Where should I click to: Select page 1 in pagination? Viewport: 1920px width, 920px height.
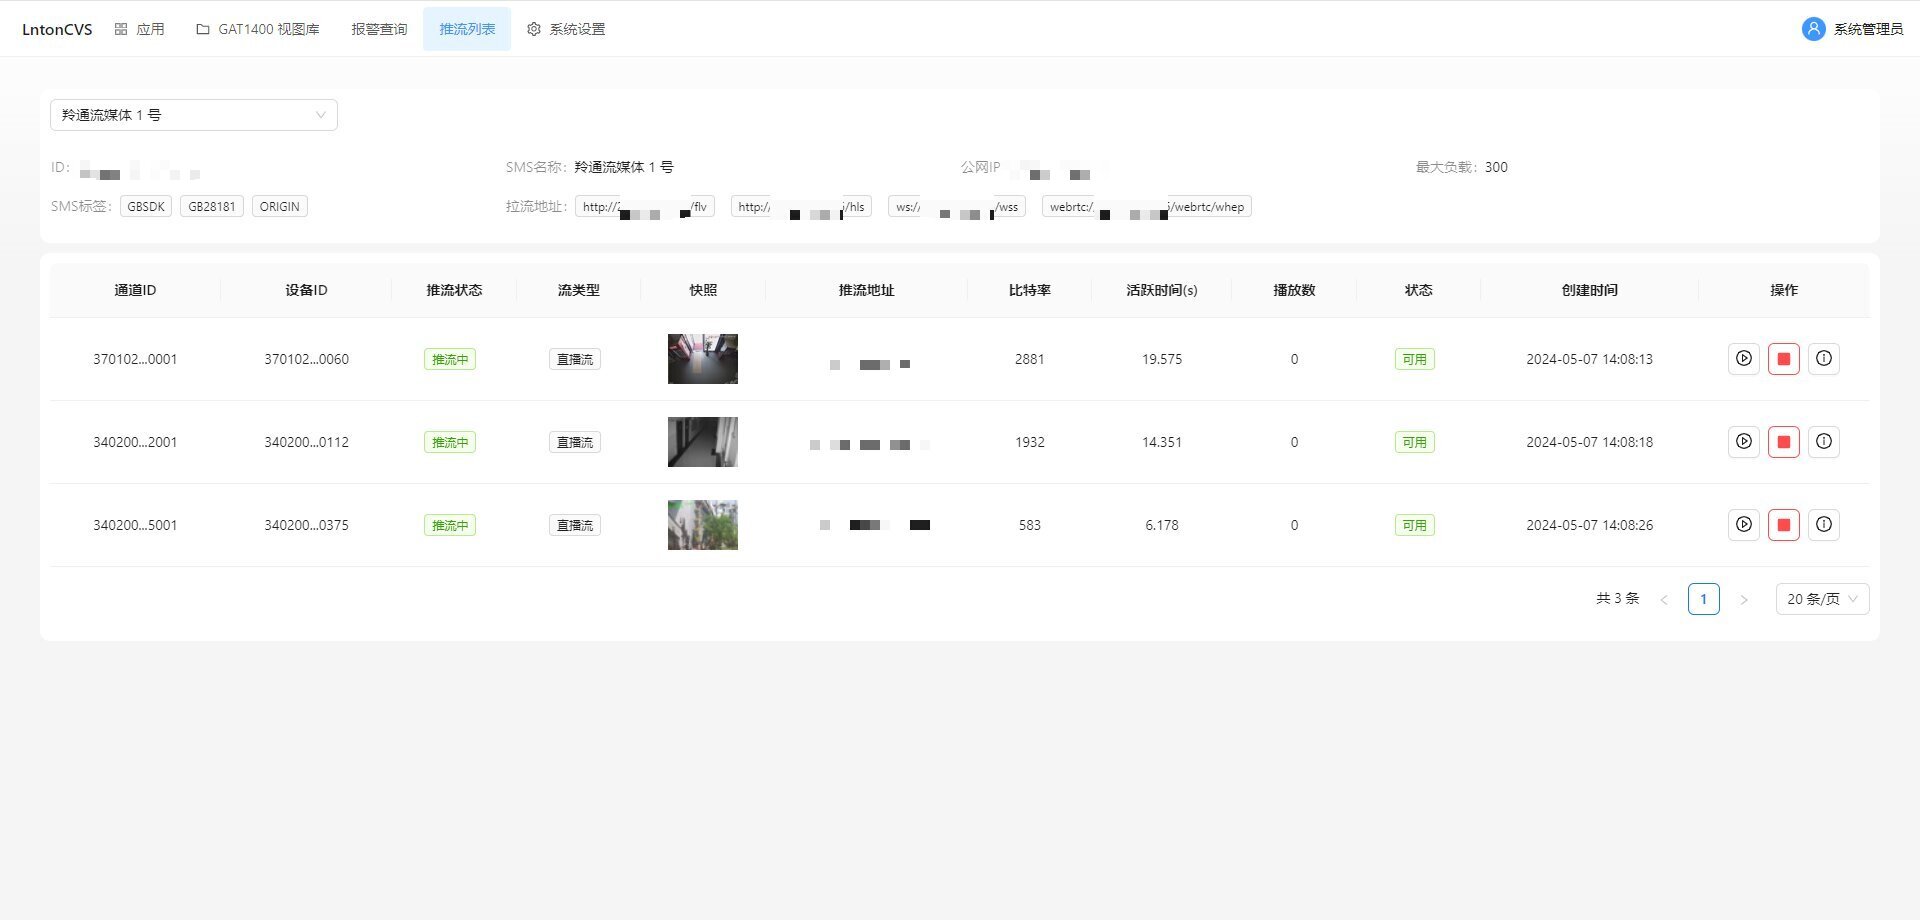click(1704, 598)
